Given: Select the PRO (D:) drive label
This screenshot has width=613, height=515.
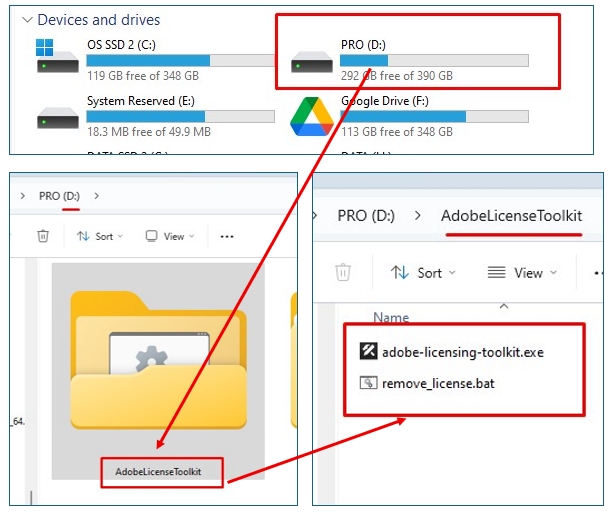Looking at the screenshot, I should point(363,45).
